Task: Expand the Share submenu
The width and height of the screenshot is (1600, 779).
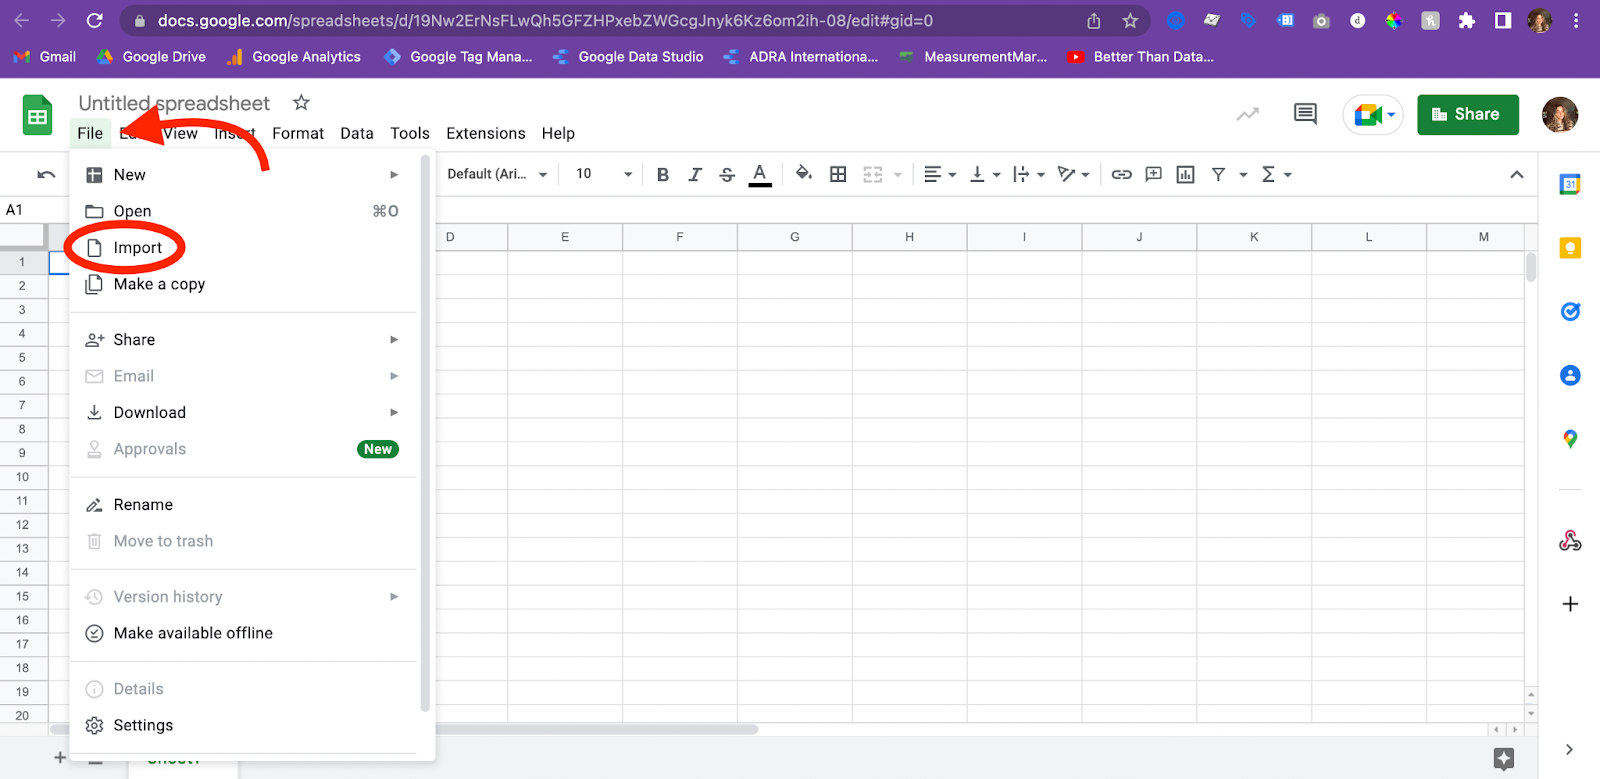Action: click(x=243, y=340)
